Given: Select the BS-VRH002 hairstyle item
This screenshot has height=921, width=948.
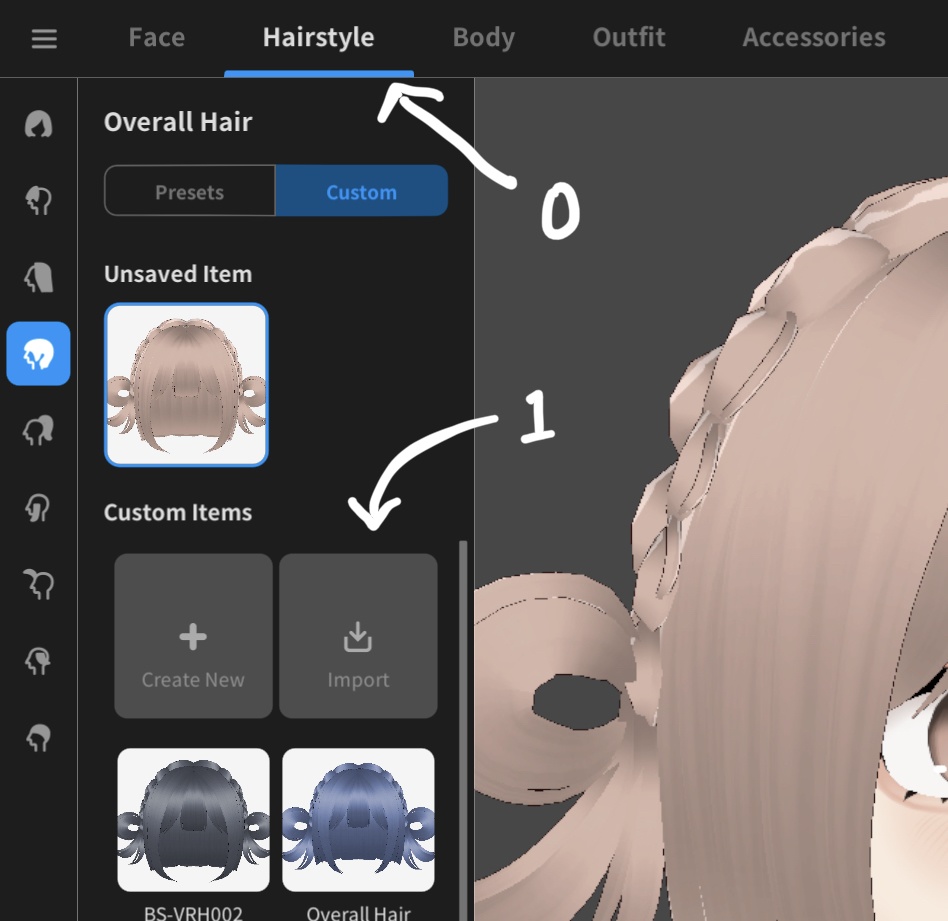Looking at the screenshot, I should tap(192, 820).
